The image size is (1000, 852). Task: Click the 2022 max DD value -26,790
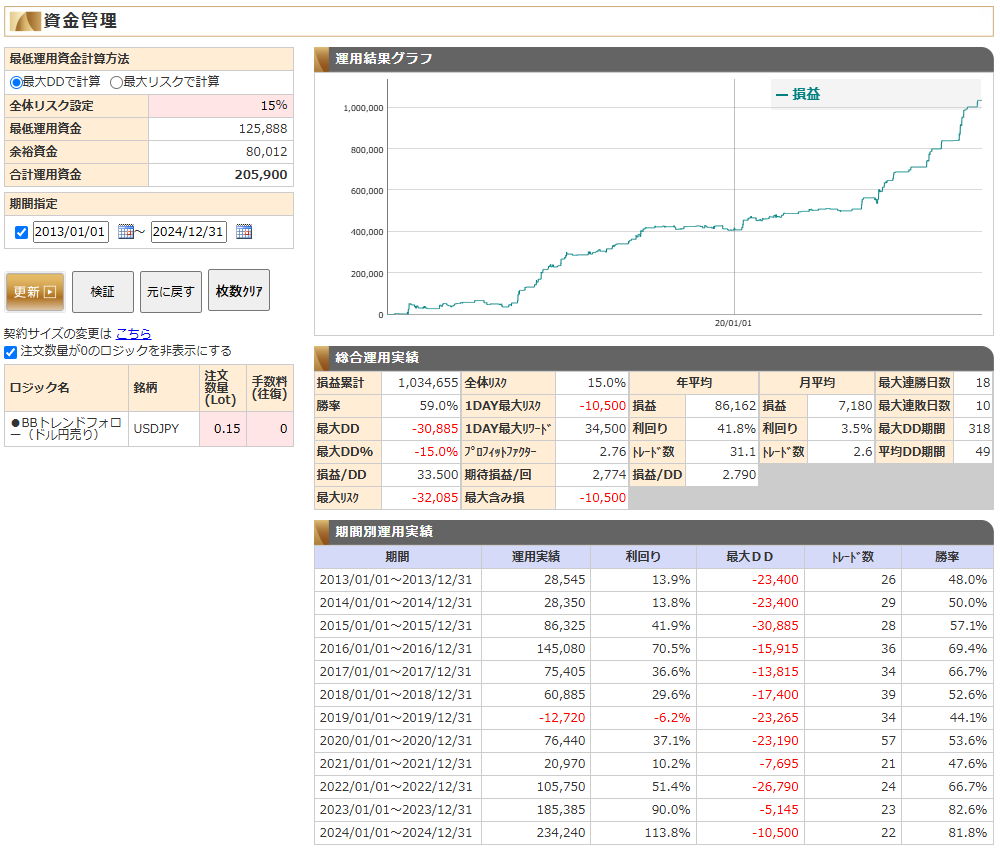pos(775,786)
